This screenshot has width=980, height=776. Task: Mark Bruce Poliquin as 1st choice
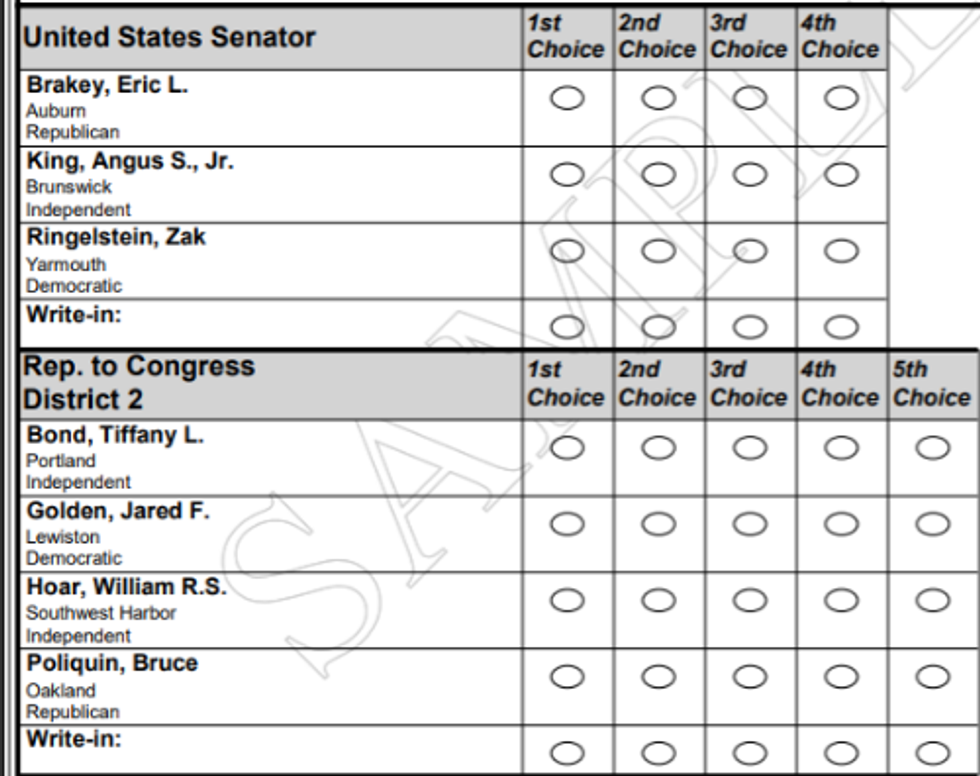click(x=567, y=676)
